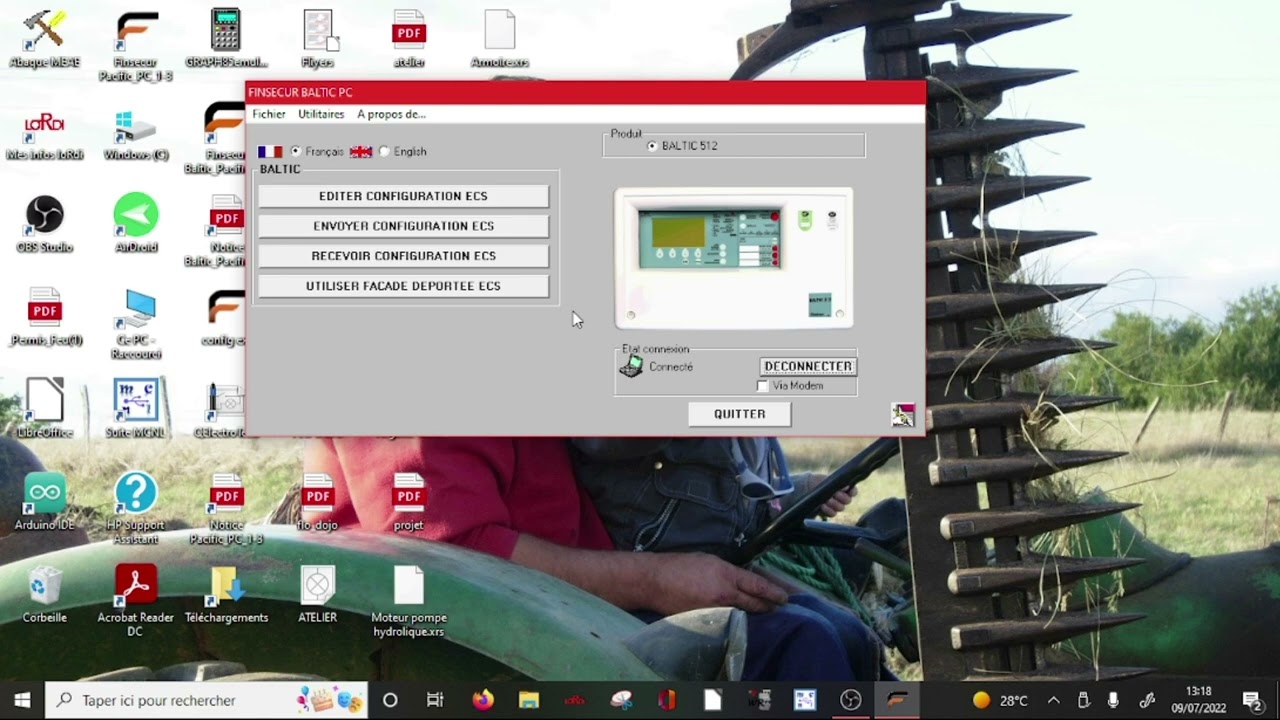The height and width of the screenshot is (720, 1280).
Task: Expand hidden system tray icons
Action: [x=1054, y=700]
